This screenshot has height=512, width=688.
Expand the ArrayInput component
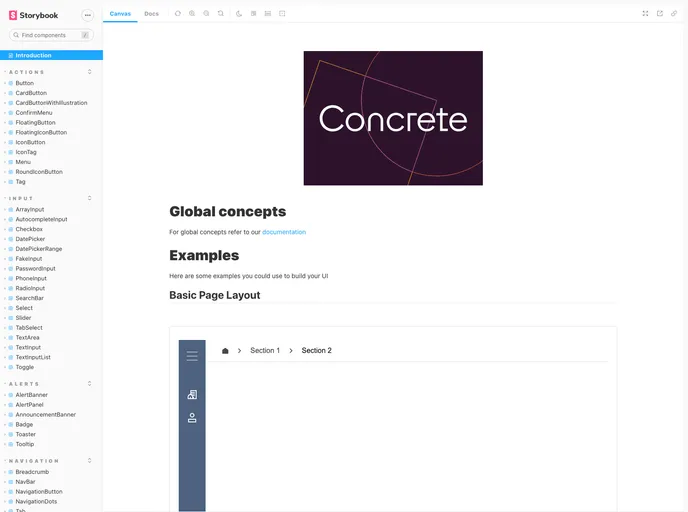pyautogui.click(x=30, y=209)
